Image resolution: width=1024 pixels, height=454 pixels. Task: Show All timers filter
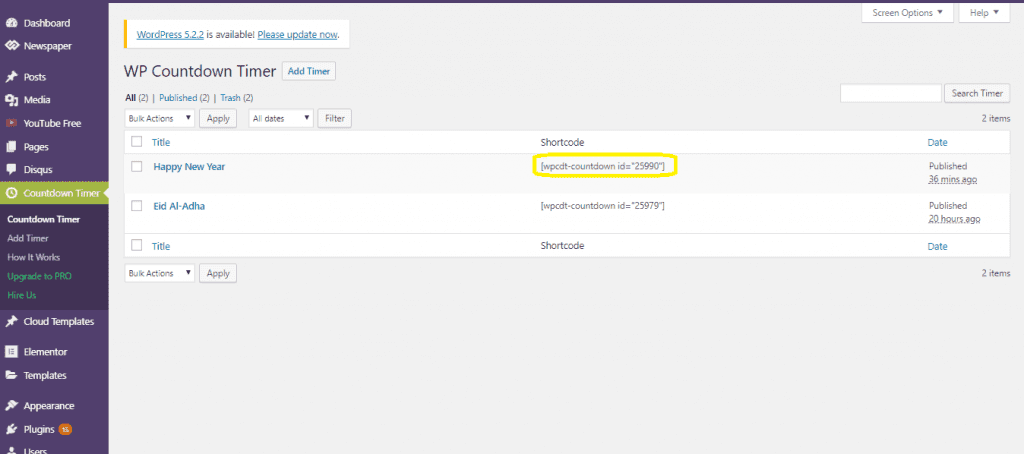130,97
